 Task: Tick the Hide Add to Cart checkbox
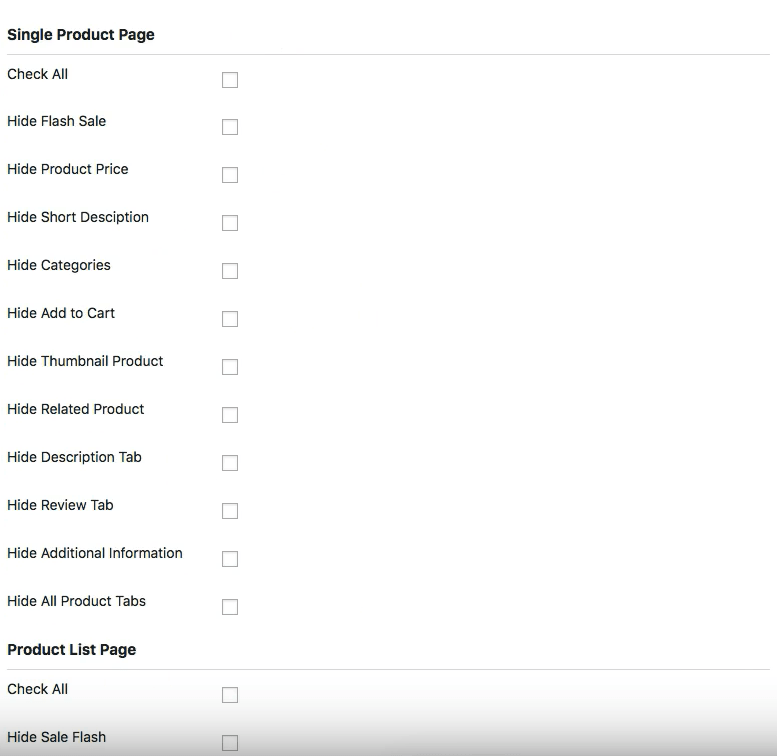pyautogui.click(x=230, y=319)
